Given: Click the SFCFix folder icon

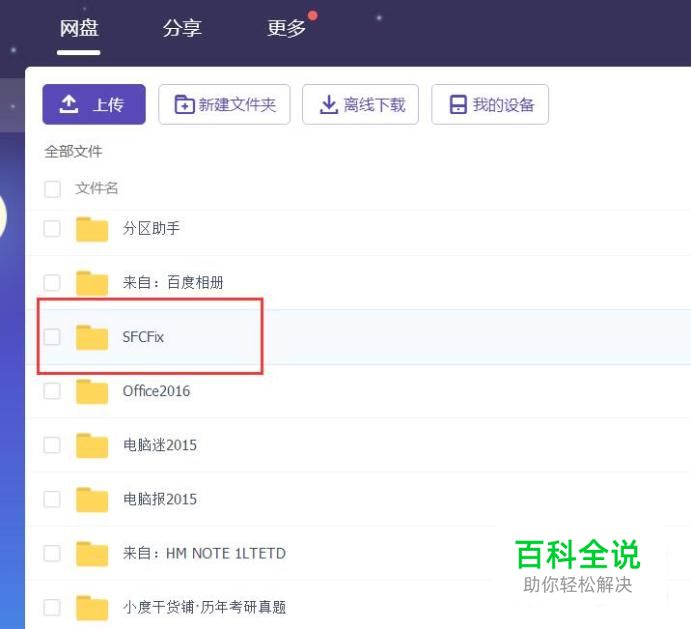Looking at the screenshot, I should click(x=92, y=338).
